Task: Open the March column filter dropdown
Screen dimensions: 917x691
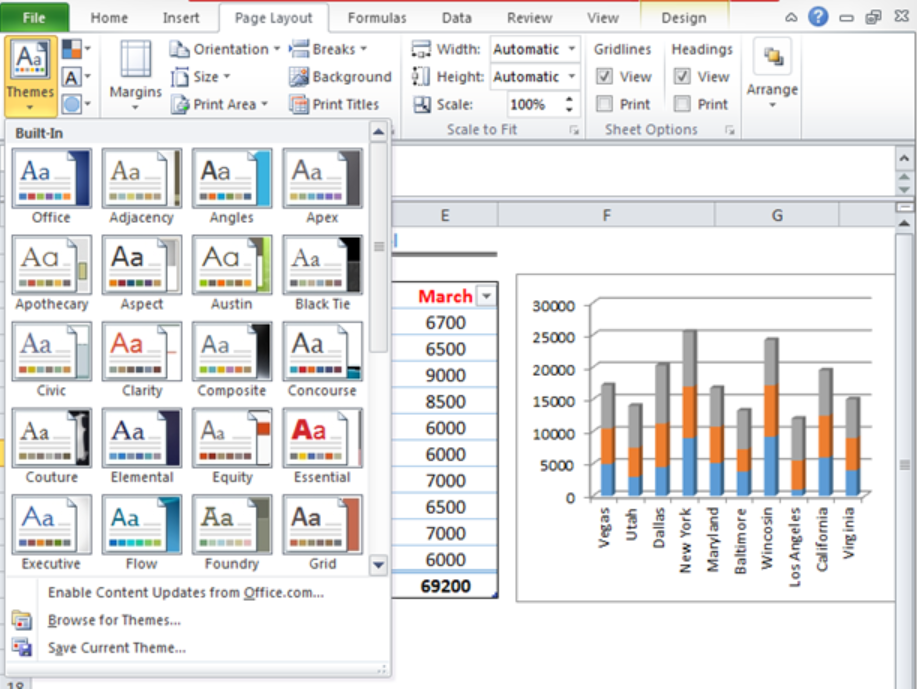Action: [486, 296]
